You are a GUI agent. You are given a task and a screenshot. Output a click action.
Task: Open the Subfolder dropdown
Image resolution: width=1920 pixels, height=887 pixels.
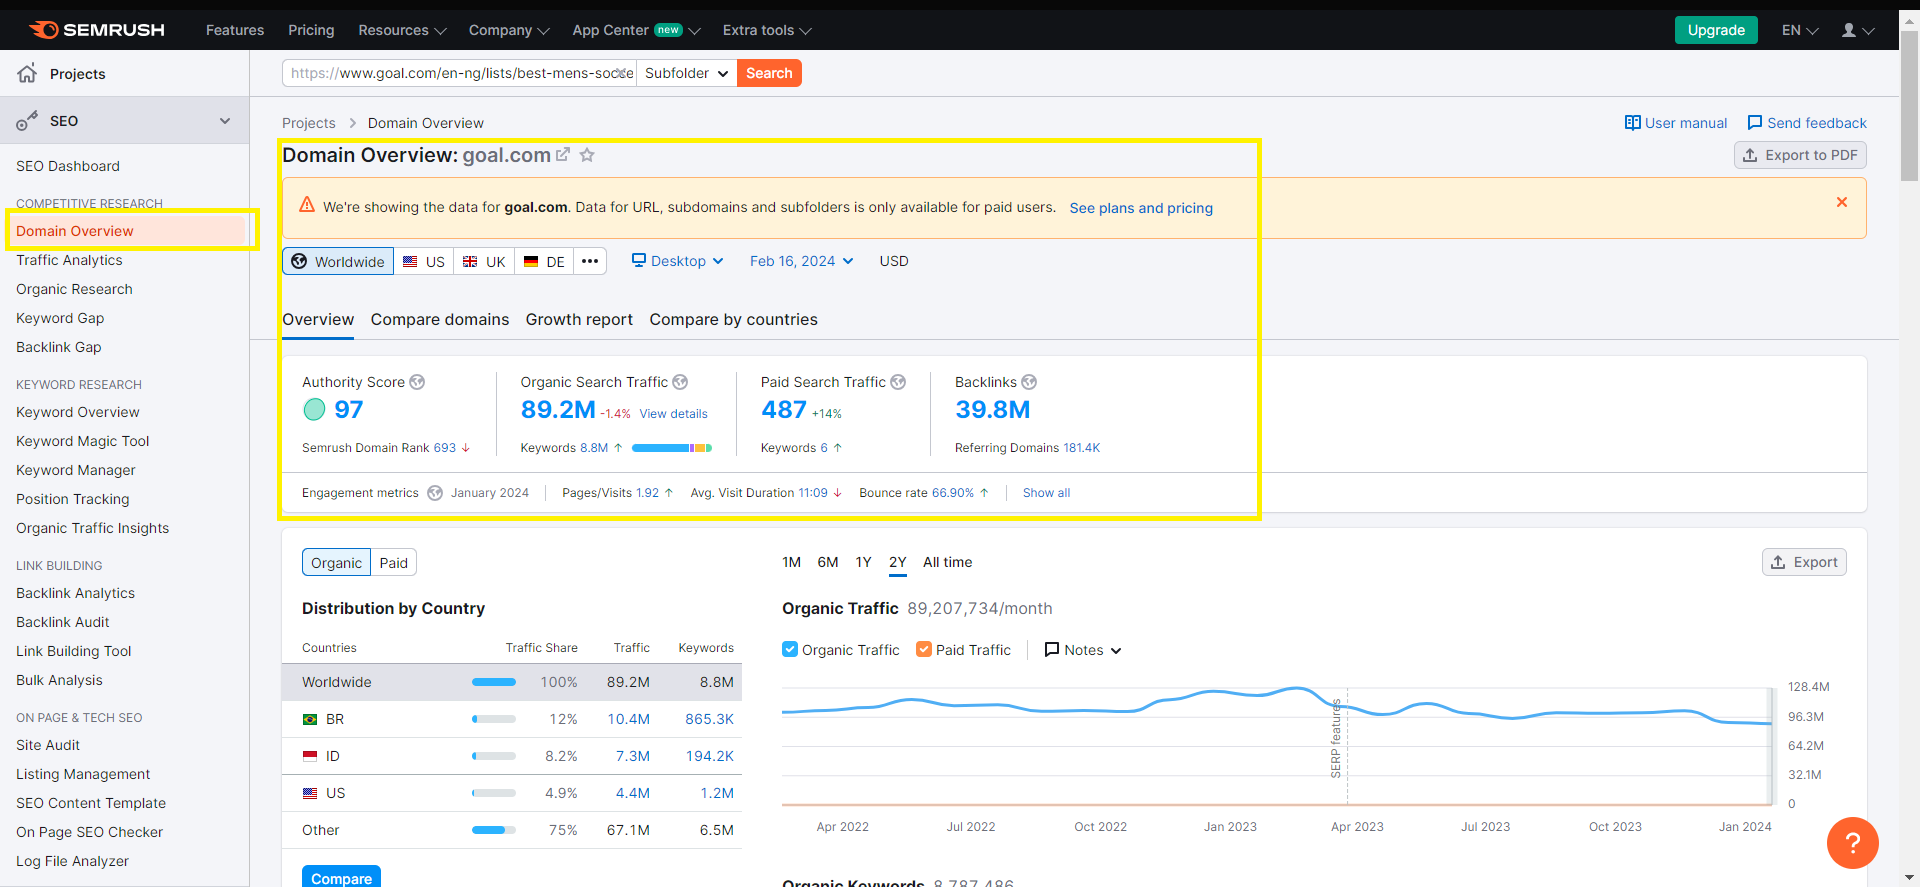click(686, 73)
